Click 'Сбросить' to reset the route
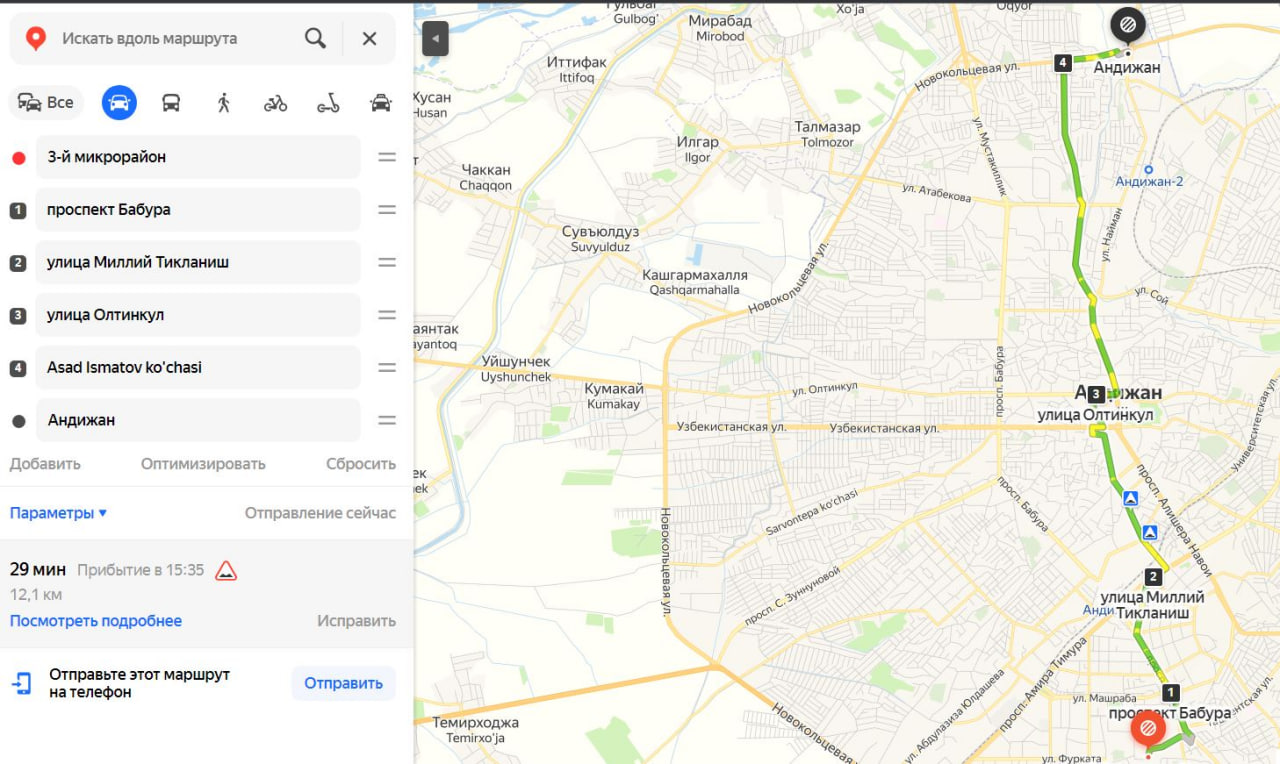 pos(361,464)
